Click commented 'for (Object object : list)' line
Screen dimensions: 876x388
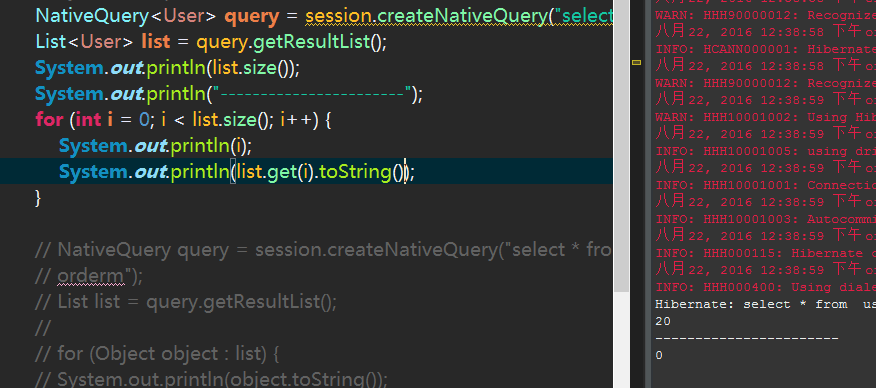pos(157,354)
